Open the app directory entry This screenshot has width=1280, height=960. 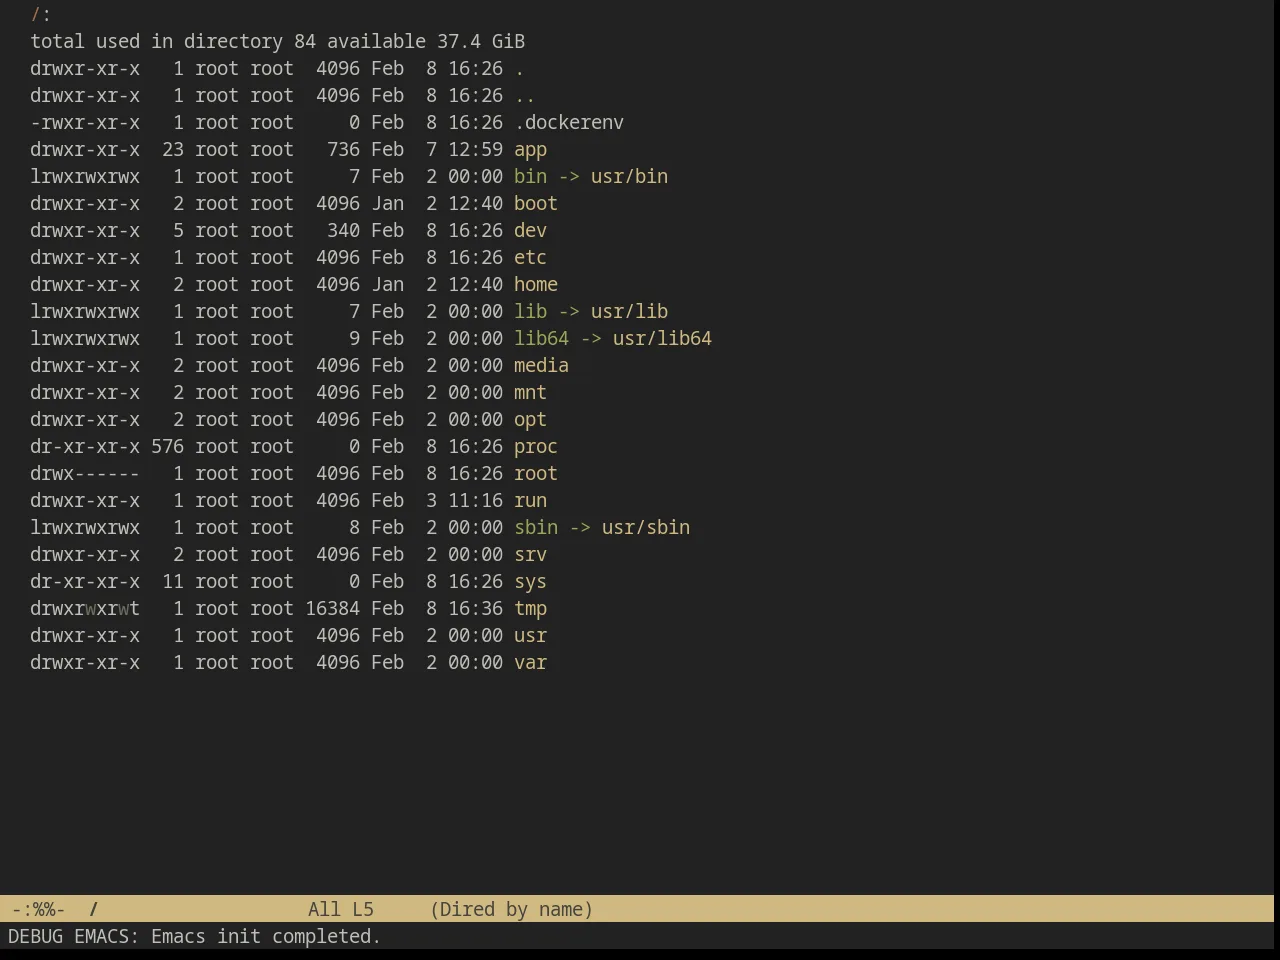click(530, 150)
